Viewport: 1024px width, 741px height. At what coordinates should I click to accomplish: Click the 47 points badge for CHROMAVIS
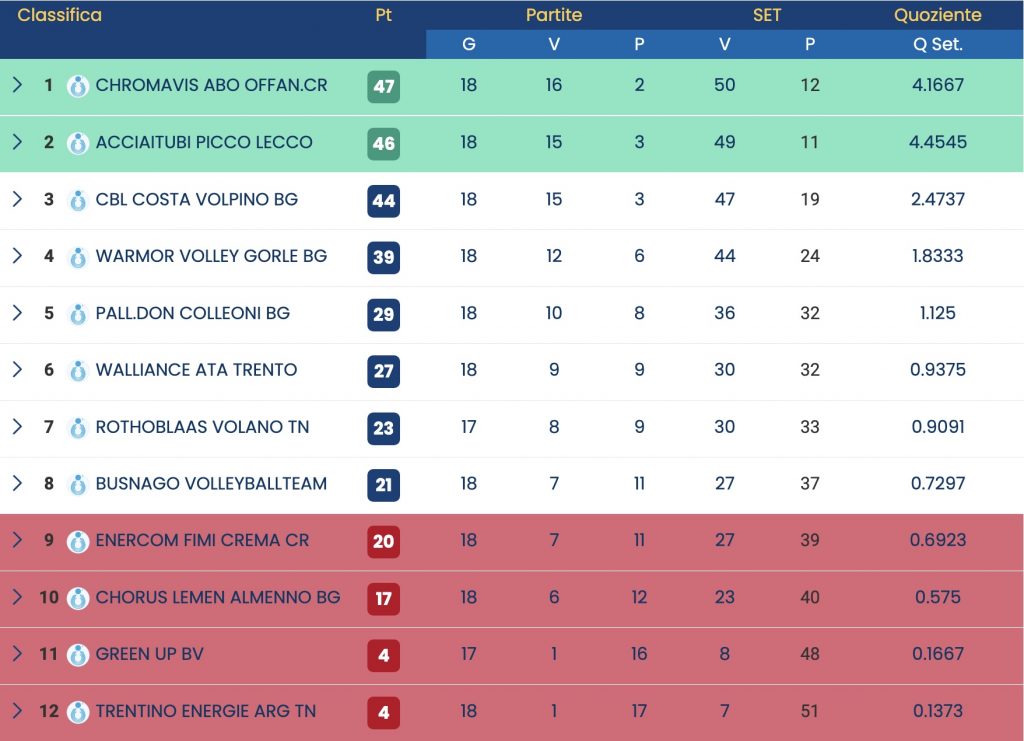(x=383, y=86)
